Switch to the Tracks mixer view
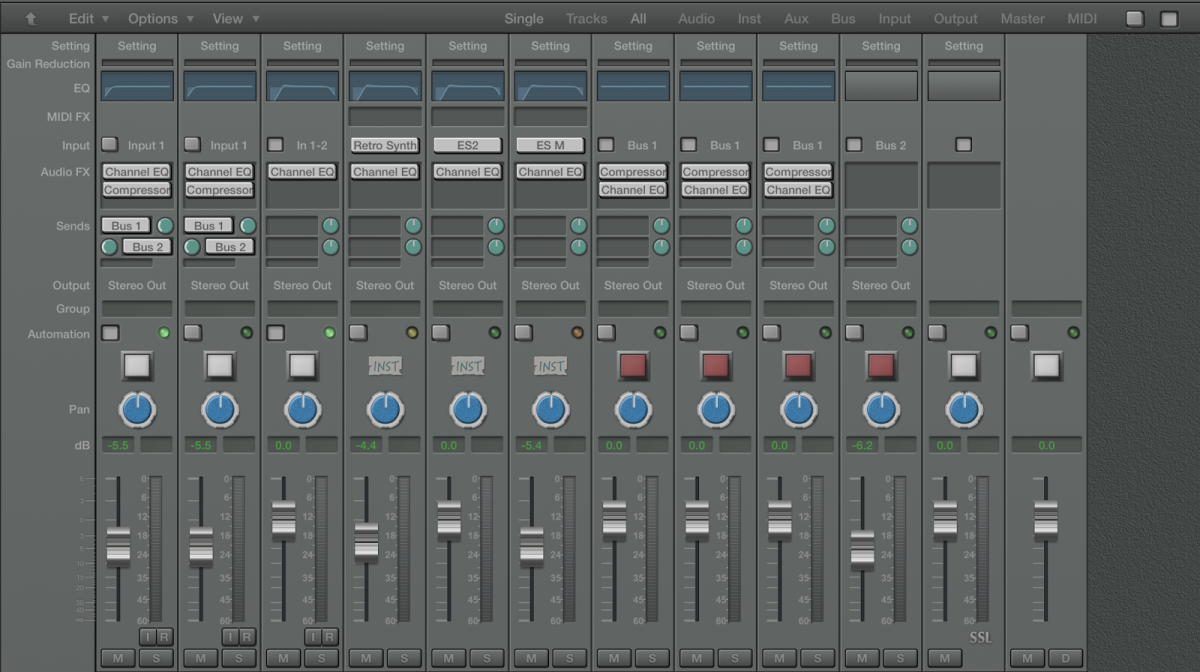This screenshot has width=1200, height=672. click(586, 18)
